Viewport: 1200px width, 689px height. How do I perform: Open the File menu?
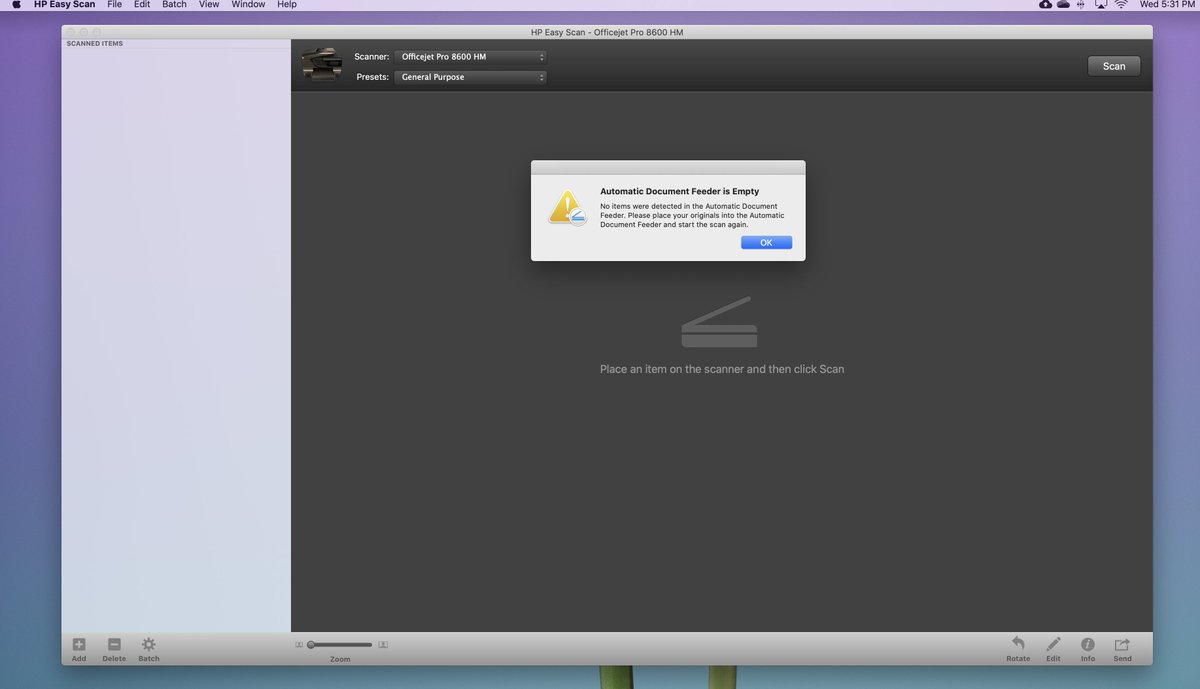[x=115, y=5]
